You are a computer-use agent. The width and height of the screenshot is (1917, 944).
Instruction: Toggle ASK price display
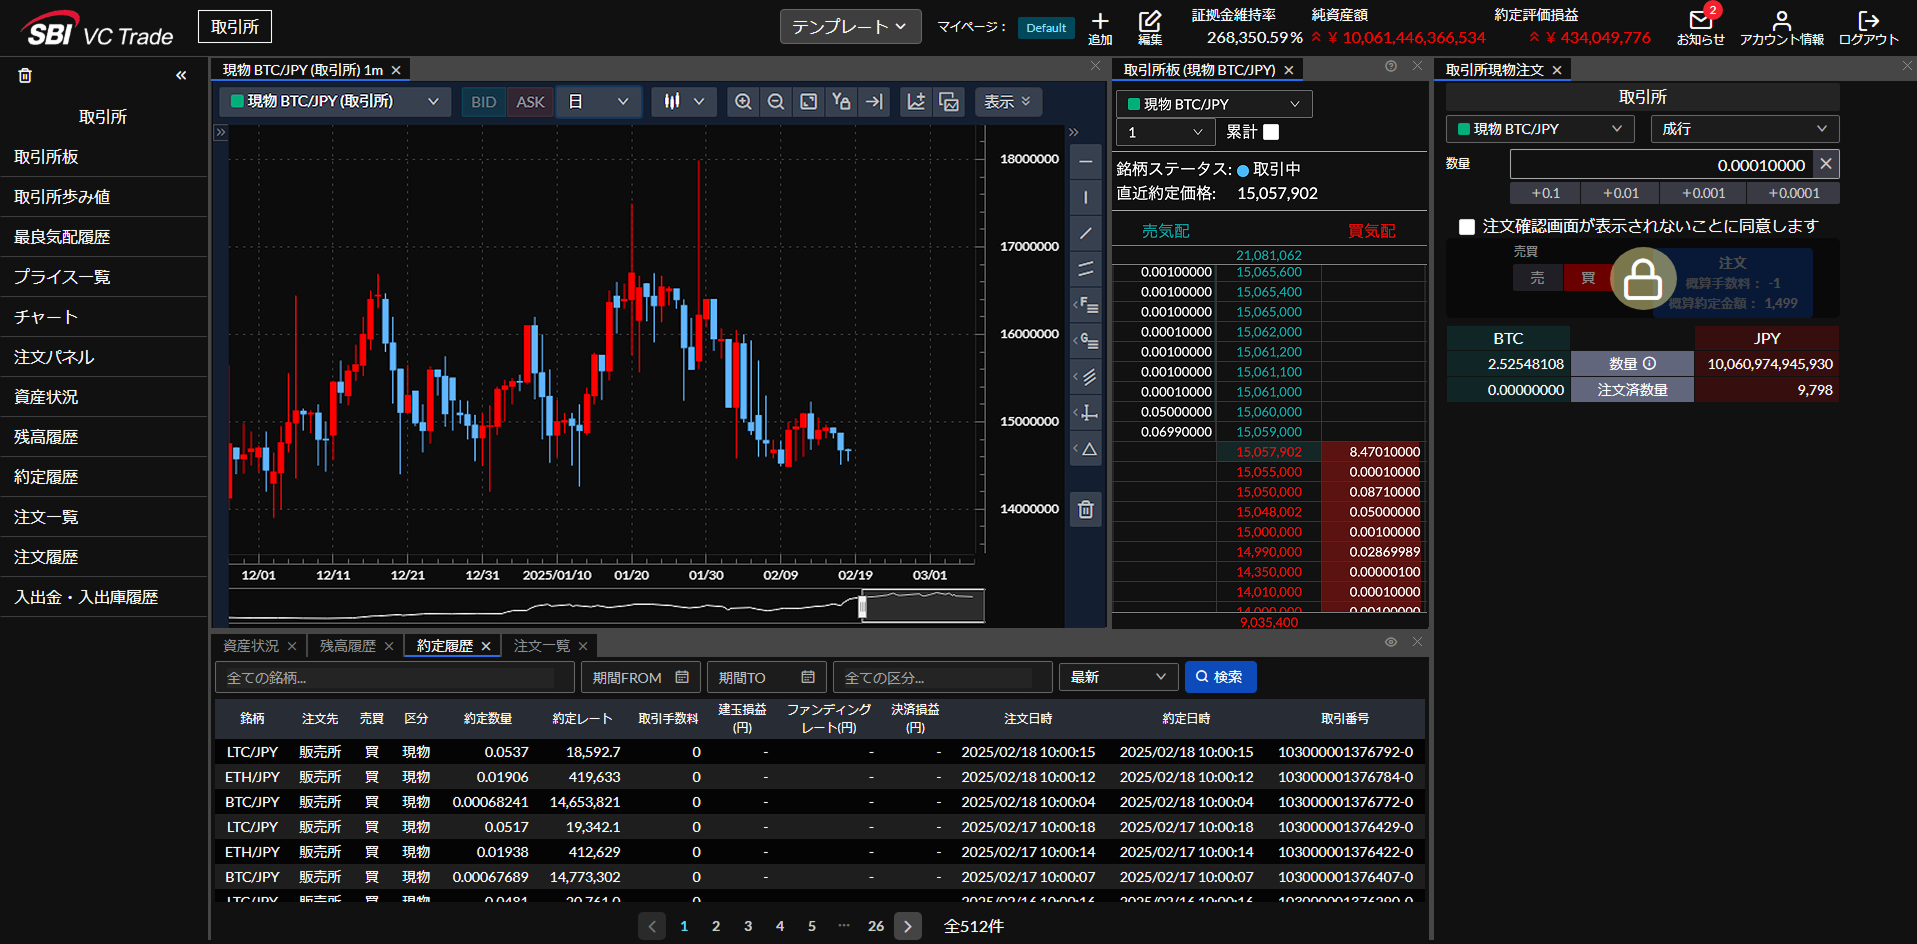click(x=530, y=102)
